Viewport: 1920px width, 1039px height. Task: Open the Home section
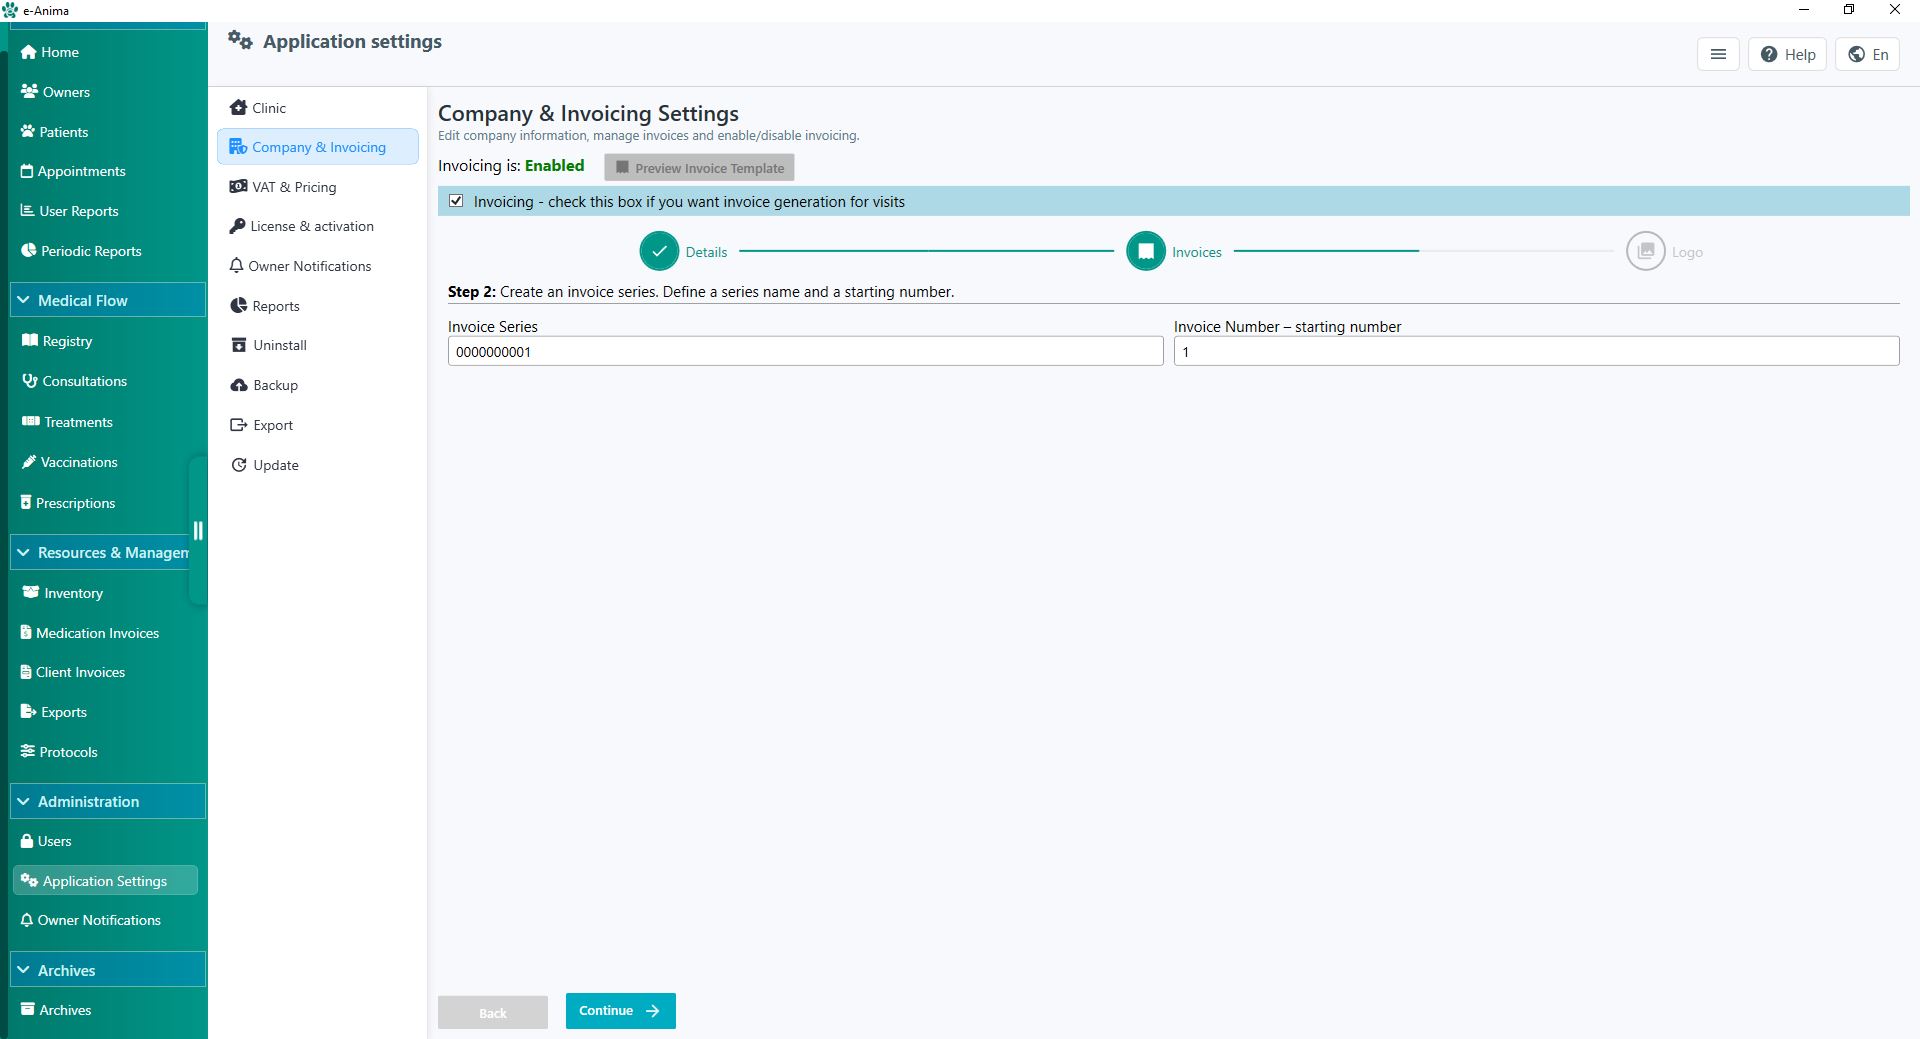[57, 52]
